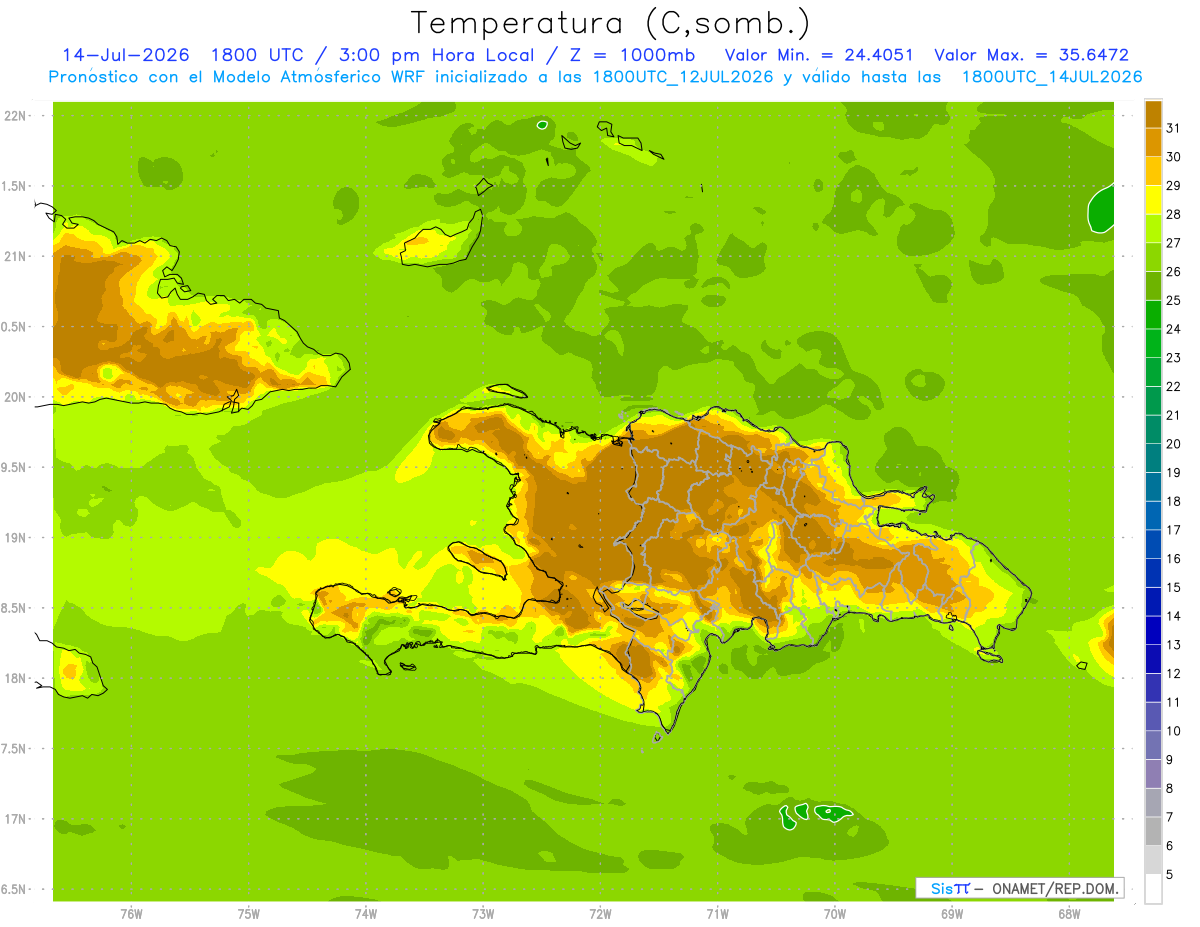
Task: Click the "6.5N" latitude label
Action: (14, 889)
